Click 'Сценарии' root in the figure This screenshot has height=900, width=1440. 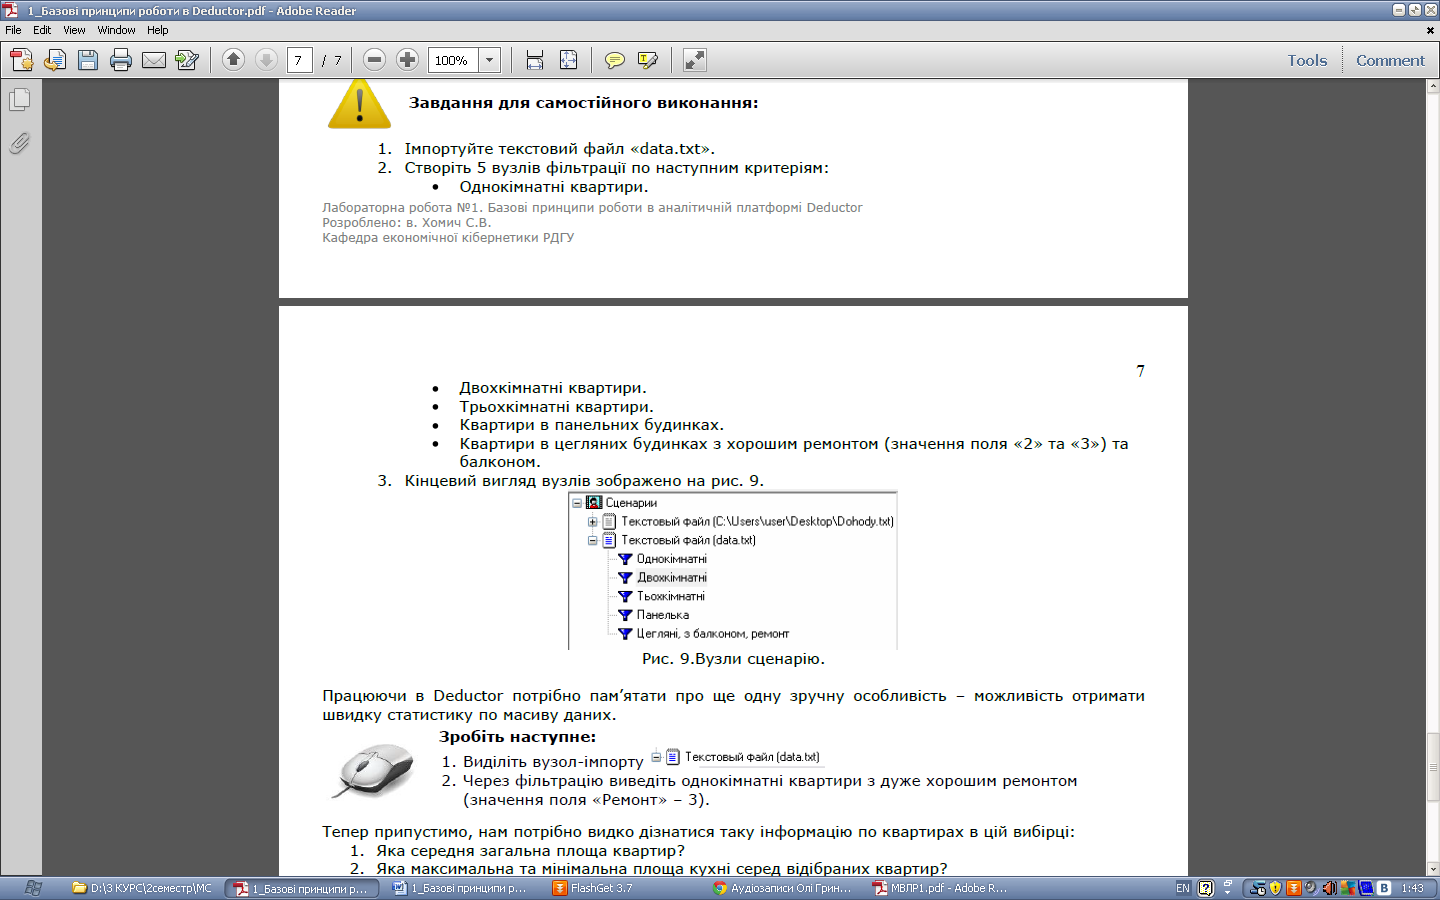coord(631,503)
